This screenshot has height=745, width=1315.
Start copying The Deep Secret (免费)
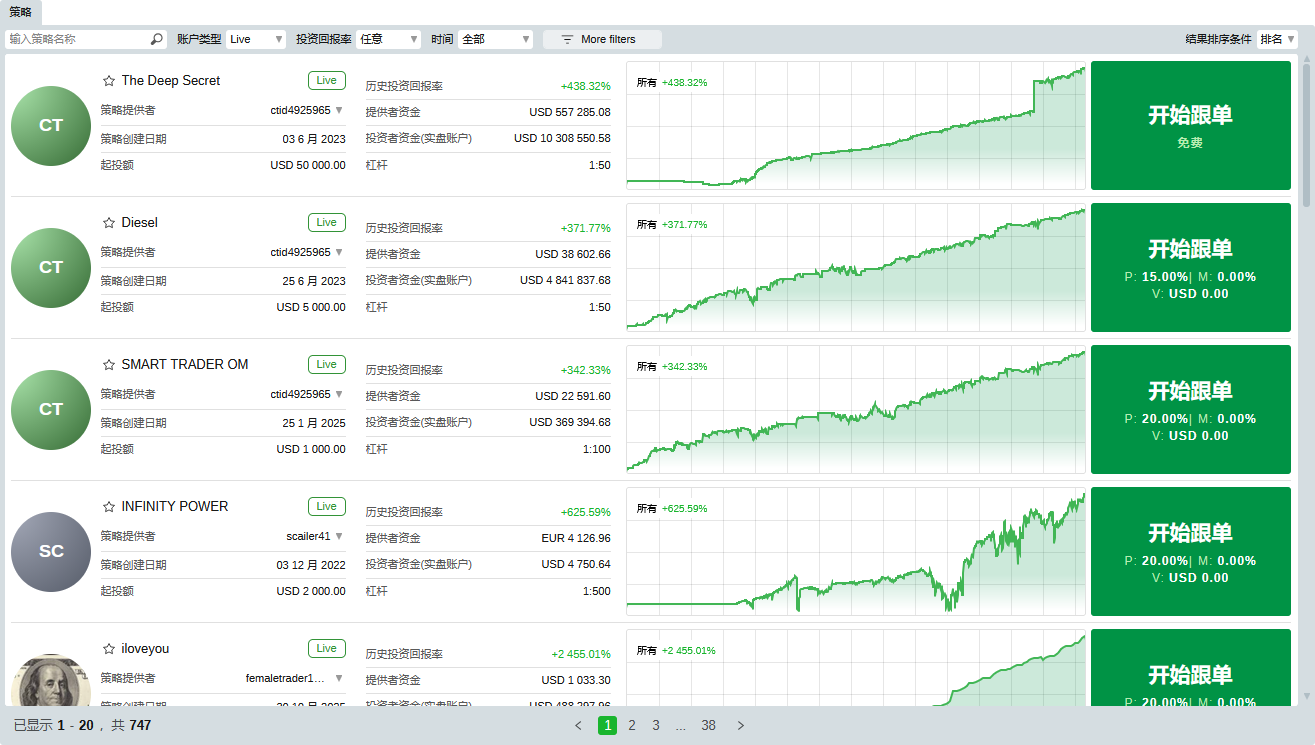(x=1190, y=126)
